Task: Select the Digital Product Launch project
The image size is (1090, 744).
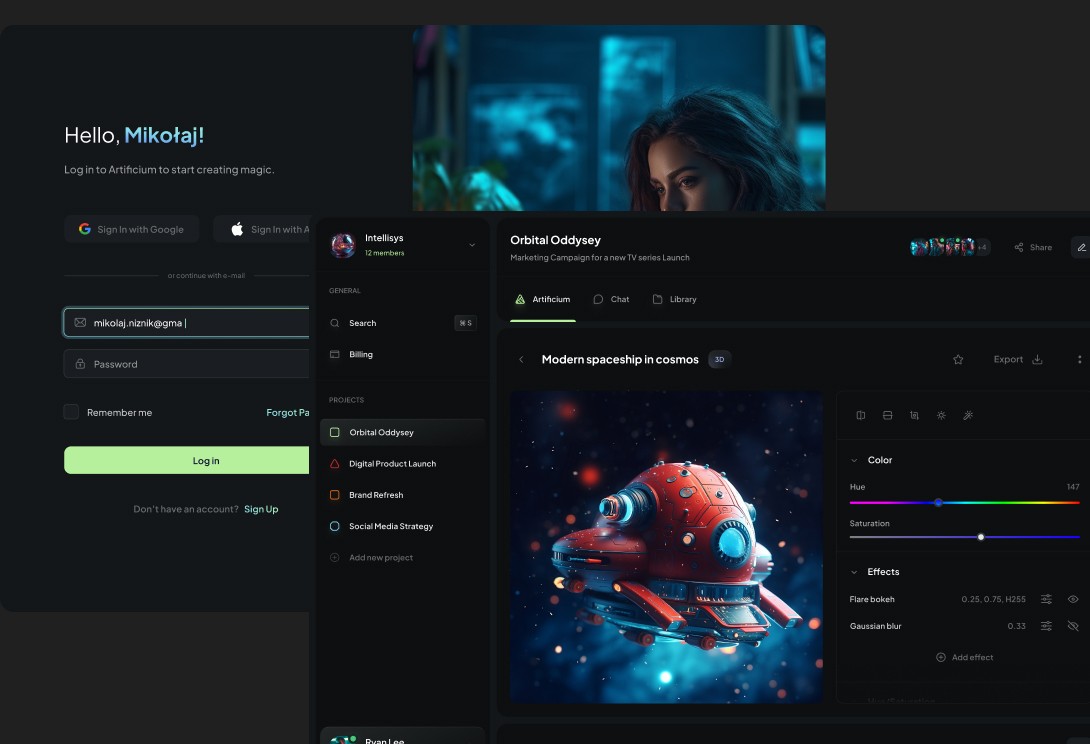Action: (x=402, y=463)
